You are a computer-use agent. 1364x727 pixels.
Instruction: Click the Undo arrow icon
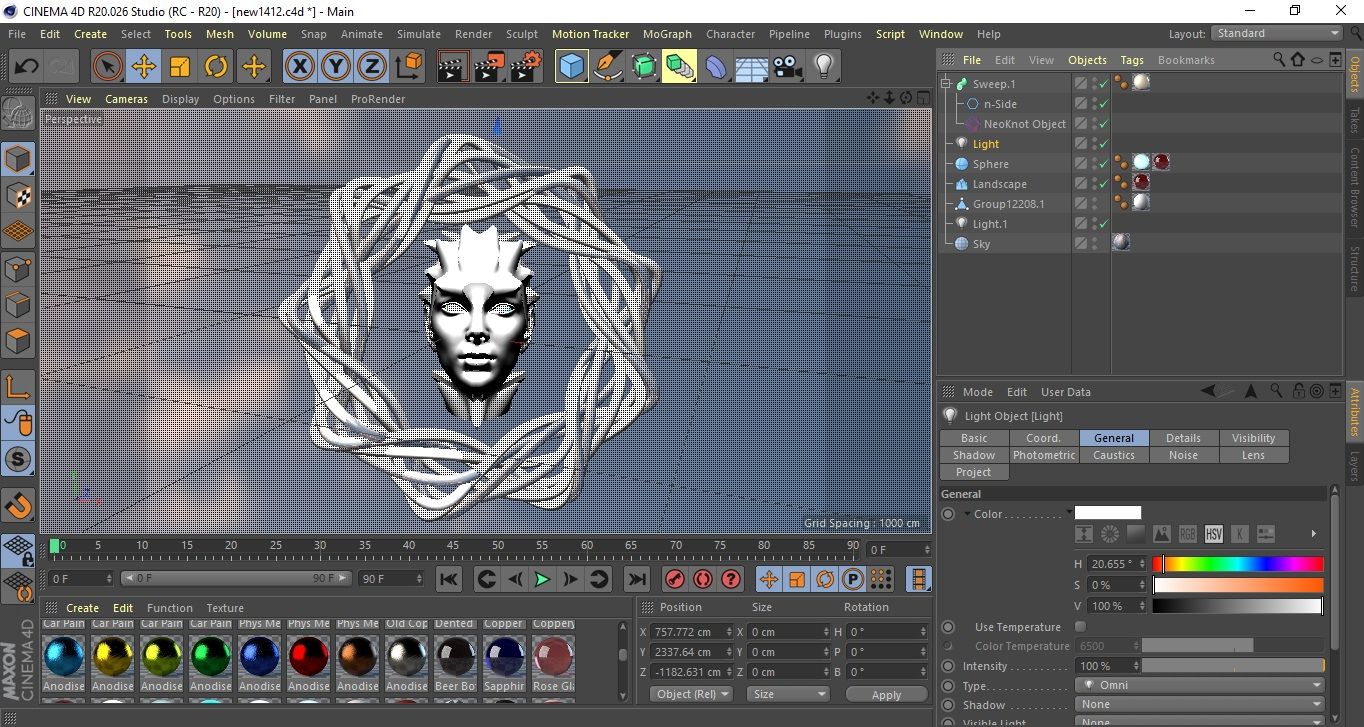coord(27,67)
